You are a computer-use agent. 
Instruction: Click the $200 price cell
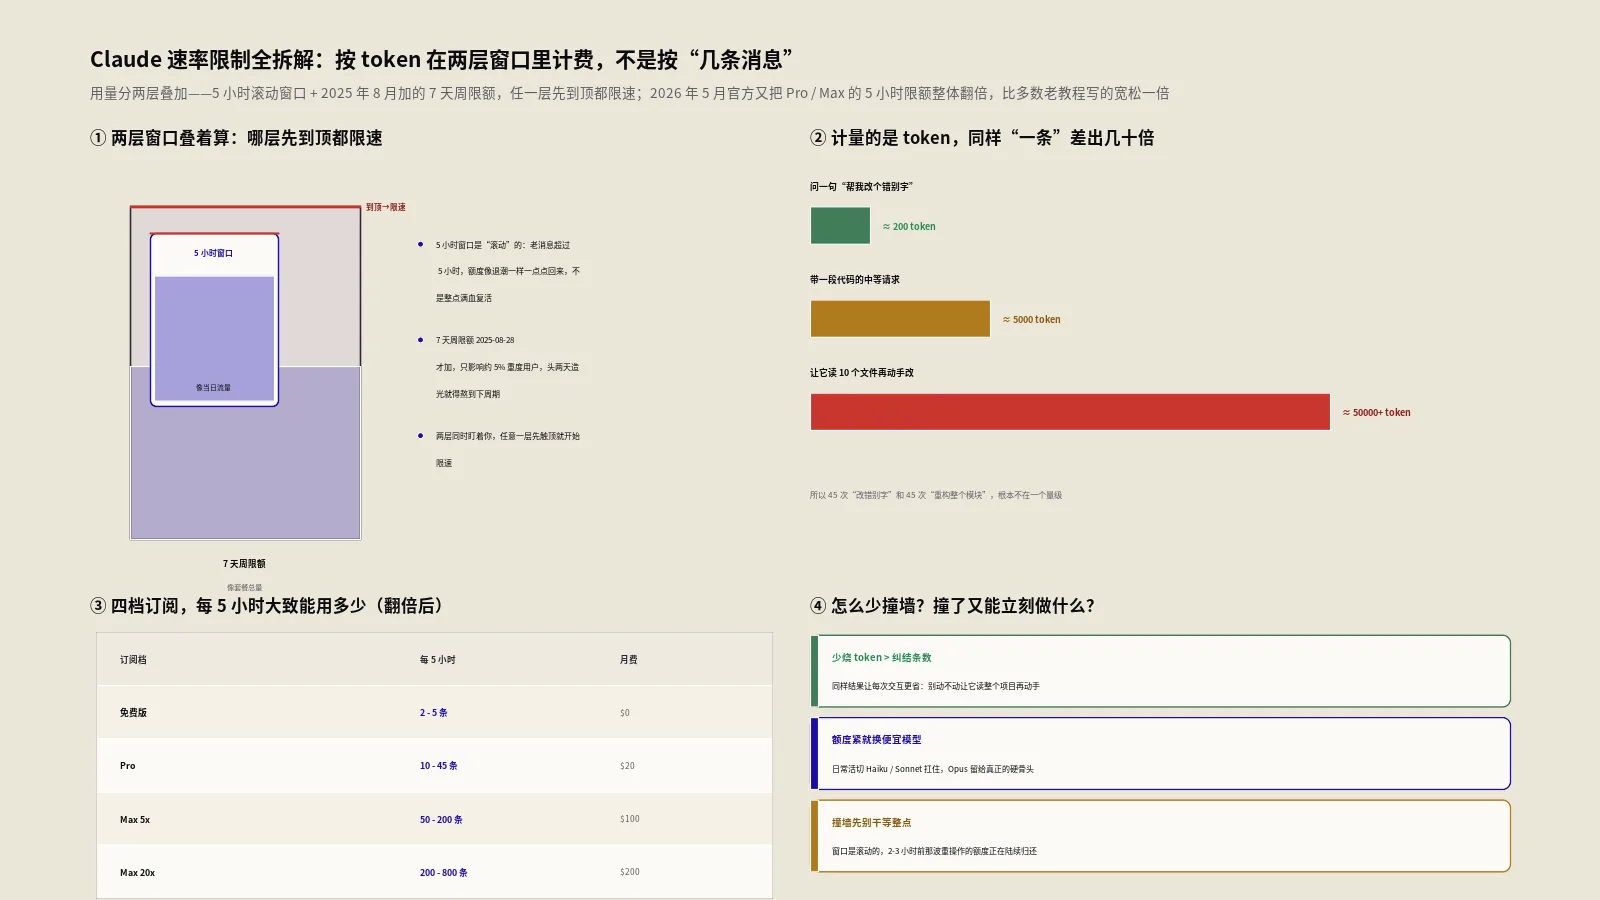pyautogui.click(x=630, y=872)
